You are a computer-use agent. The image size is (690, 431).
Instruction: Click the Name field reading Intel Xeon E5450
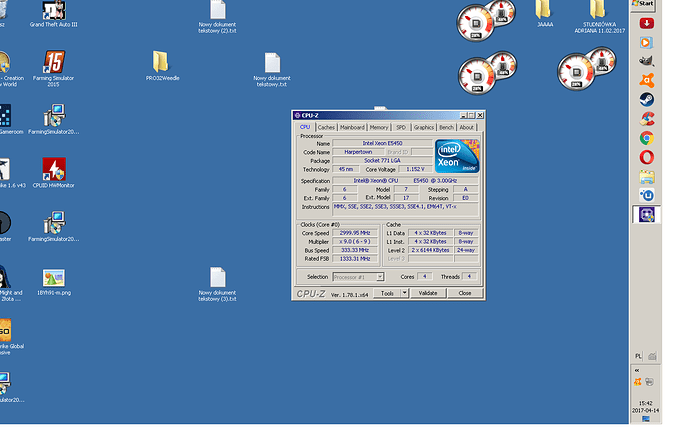coord(382,143)
